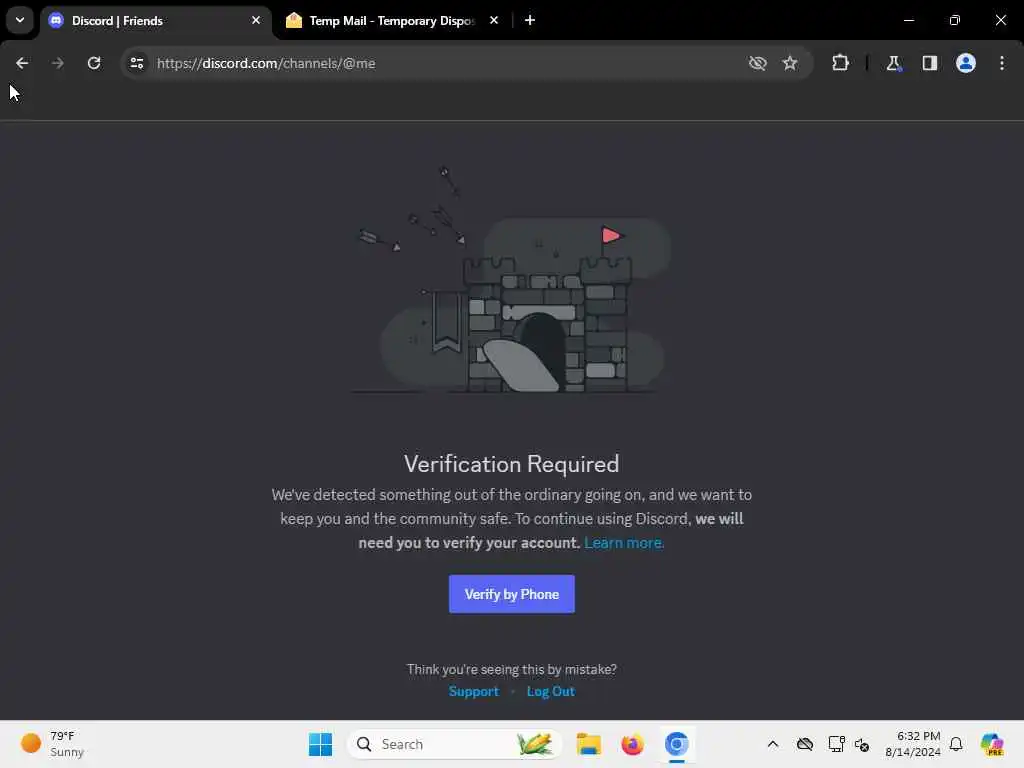Click the third-party cookies blocked eye icon

[758, 63]
